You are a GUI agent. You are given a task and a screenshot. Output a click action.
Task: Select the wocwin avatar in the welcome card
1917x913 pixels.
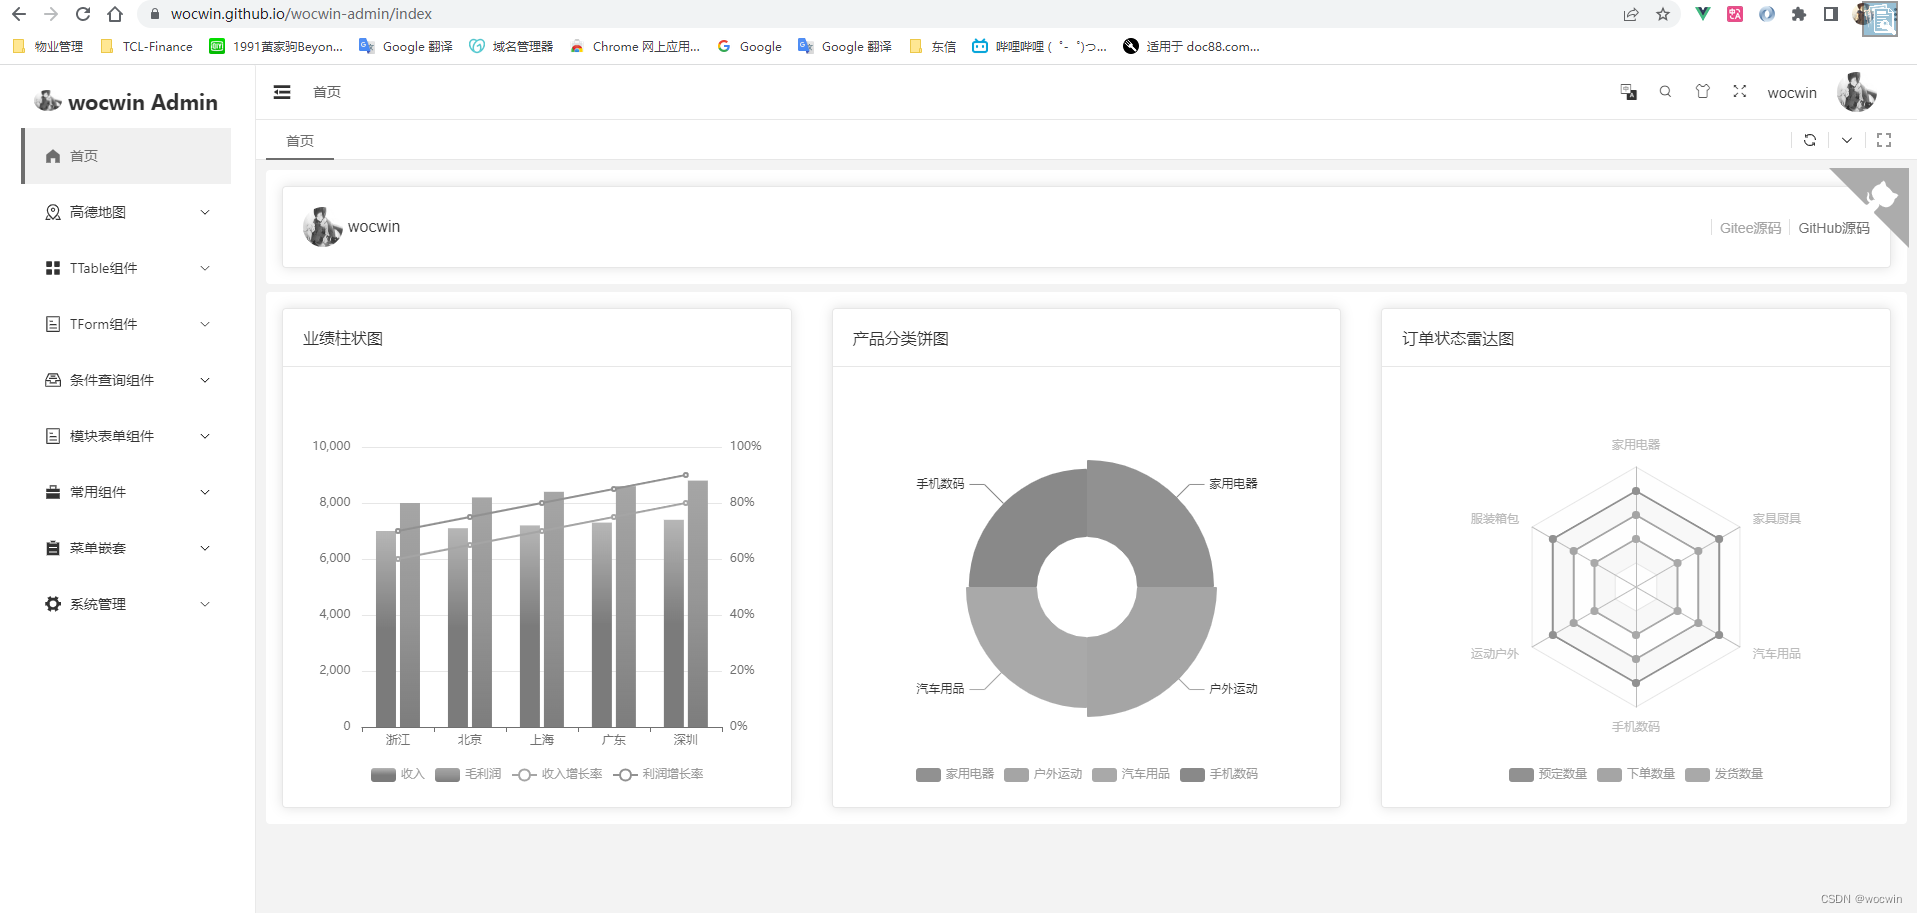coord(323,227)
